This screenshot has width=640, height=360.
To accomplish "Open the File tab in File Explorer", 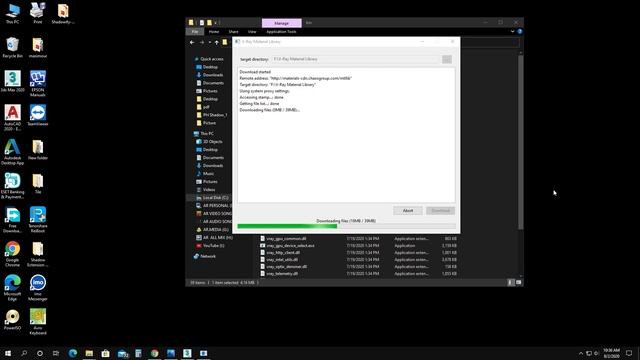I will pyautogui.click(x=195, y=31).
